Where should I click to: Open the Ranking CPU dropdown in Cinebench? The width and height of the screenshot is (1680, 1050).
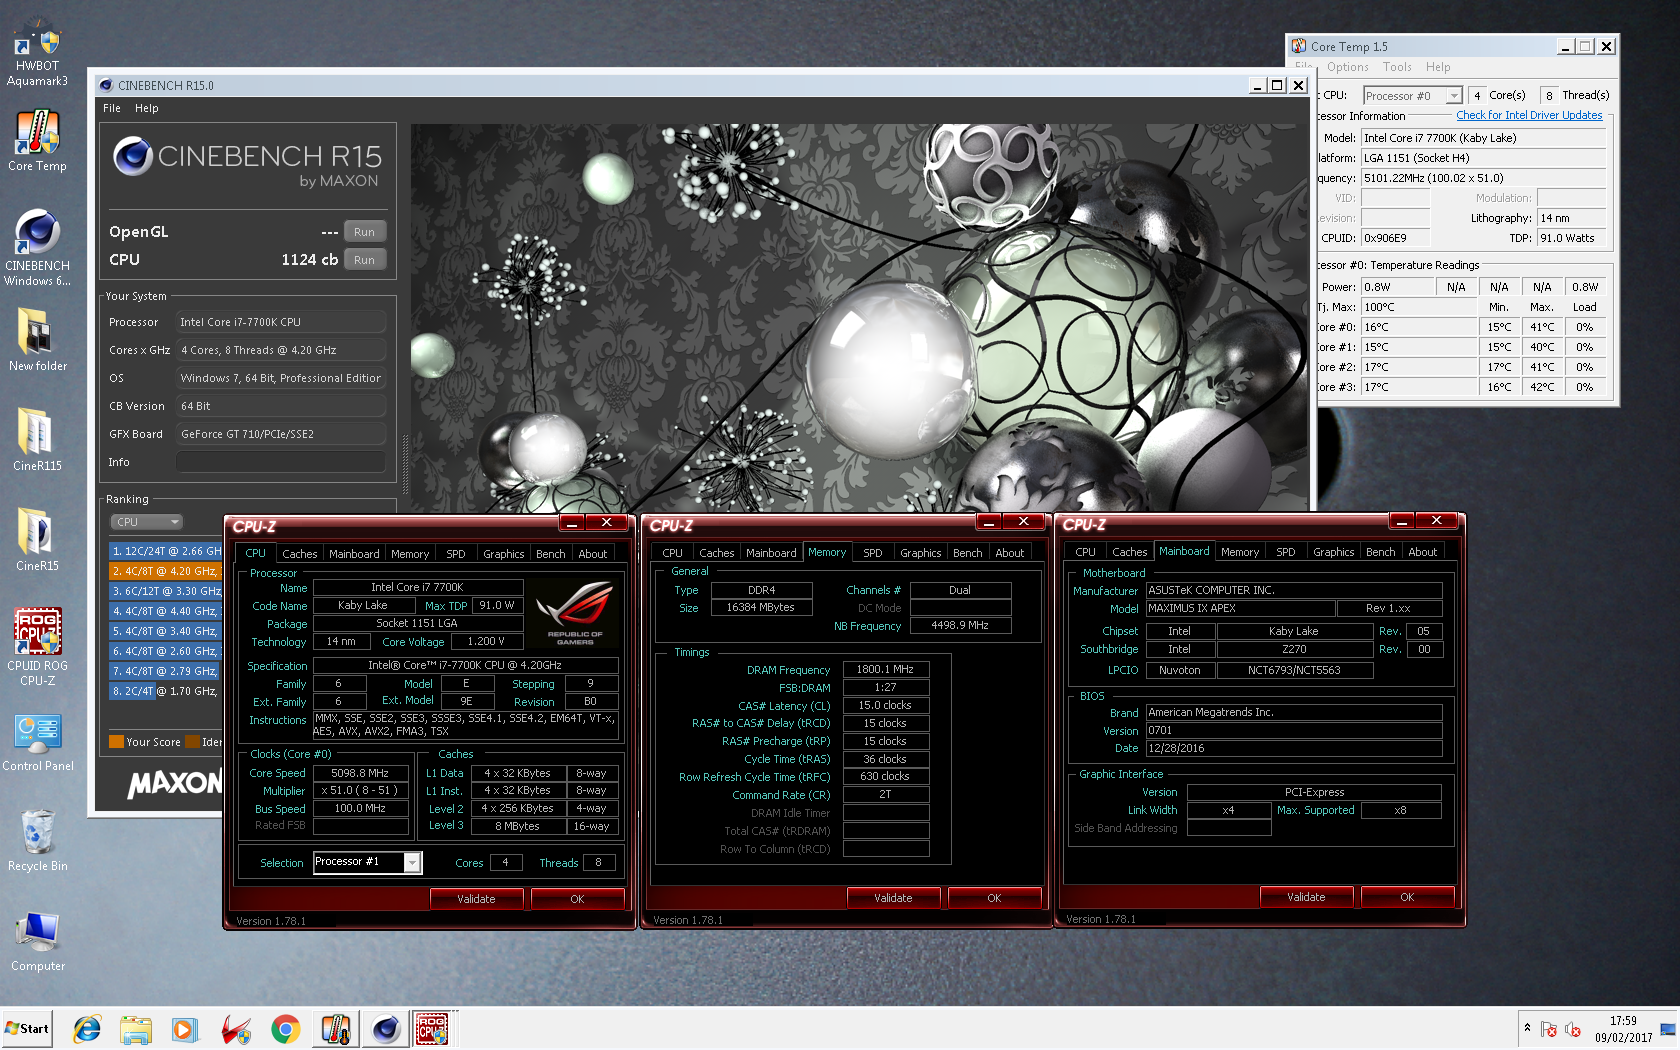tap(146, 522)
